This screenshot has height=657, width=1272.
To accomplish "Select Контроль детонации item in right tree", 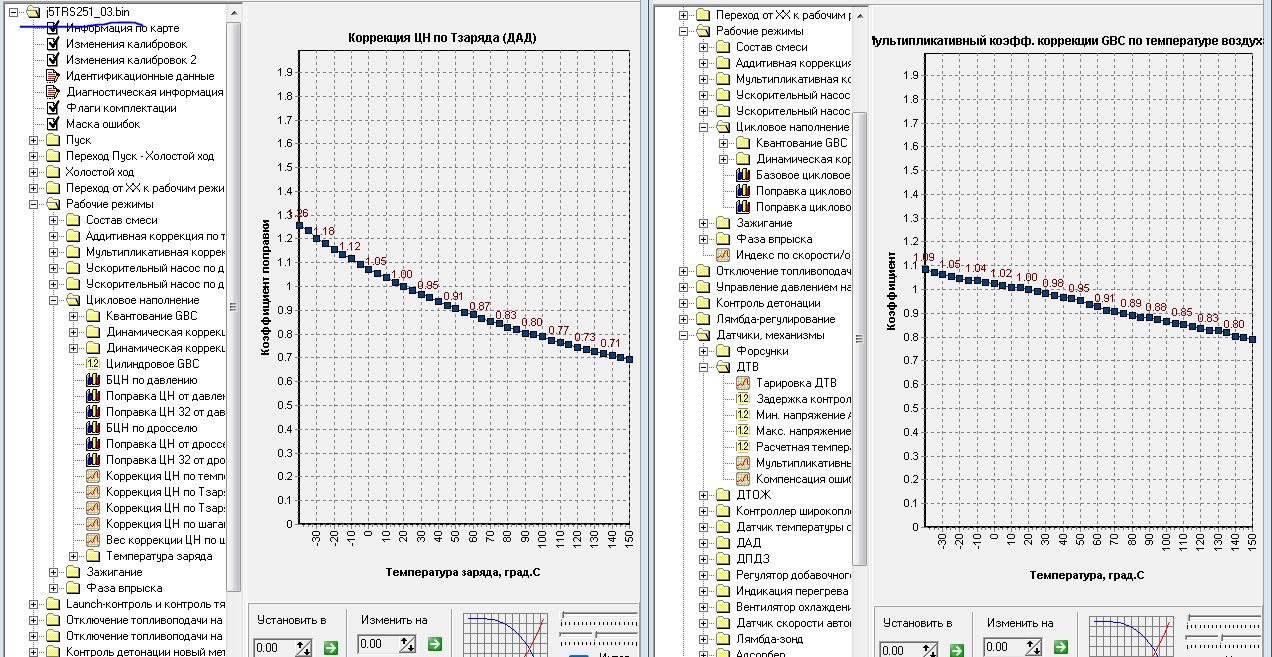I will (x=768, y=303).
